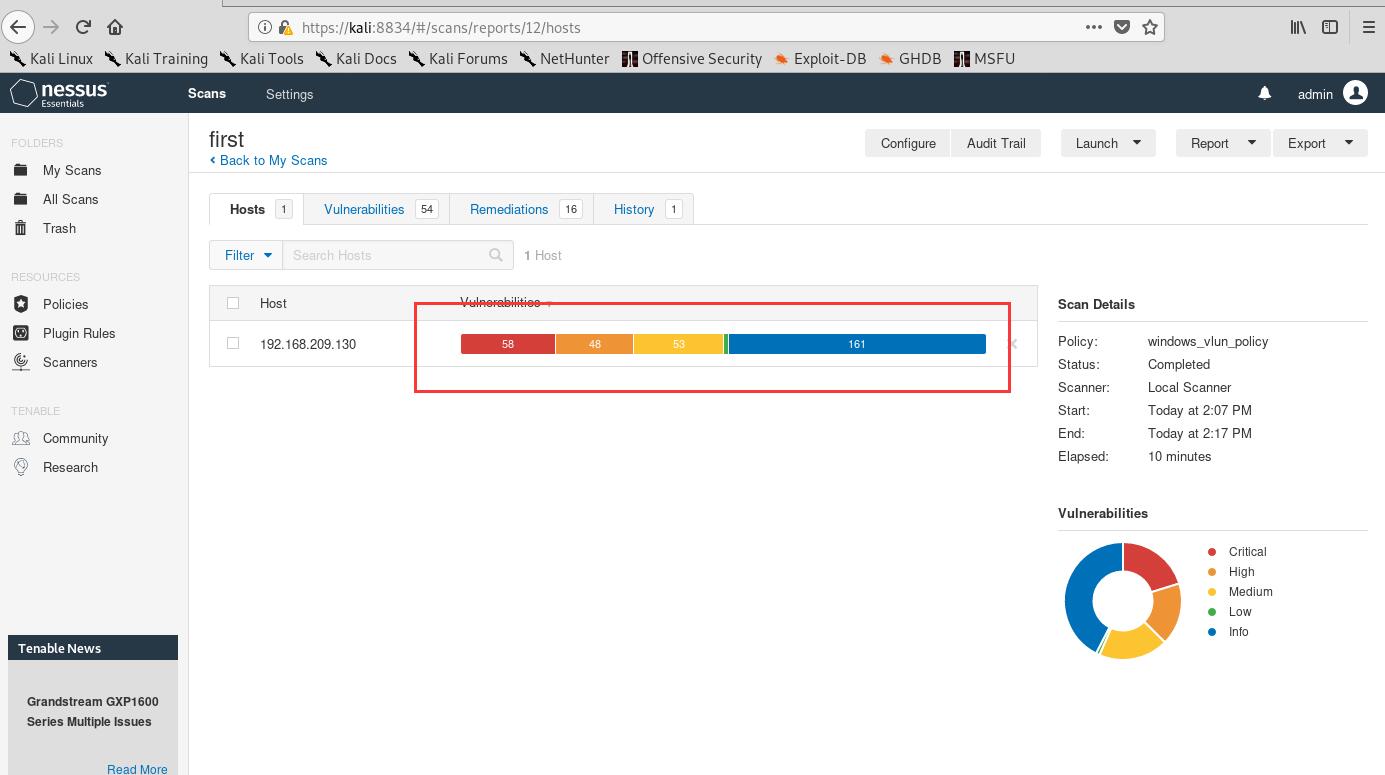
Task: Follow the Read More news link
Action: coord(137,769)
